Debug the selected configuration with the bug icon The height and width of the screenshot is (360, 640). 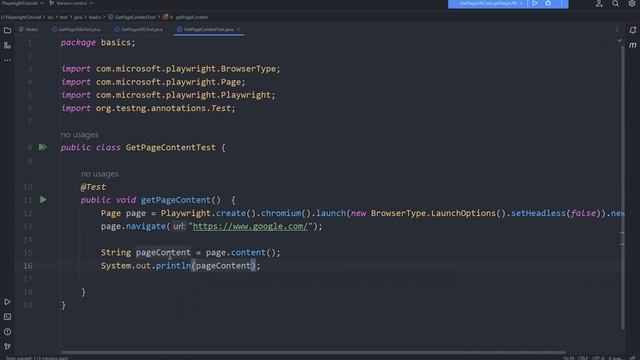(x=548, y=3)
